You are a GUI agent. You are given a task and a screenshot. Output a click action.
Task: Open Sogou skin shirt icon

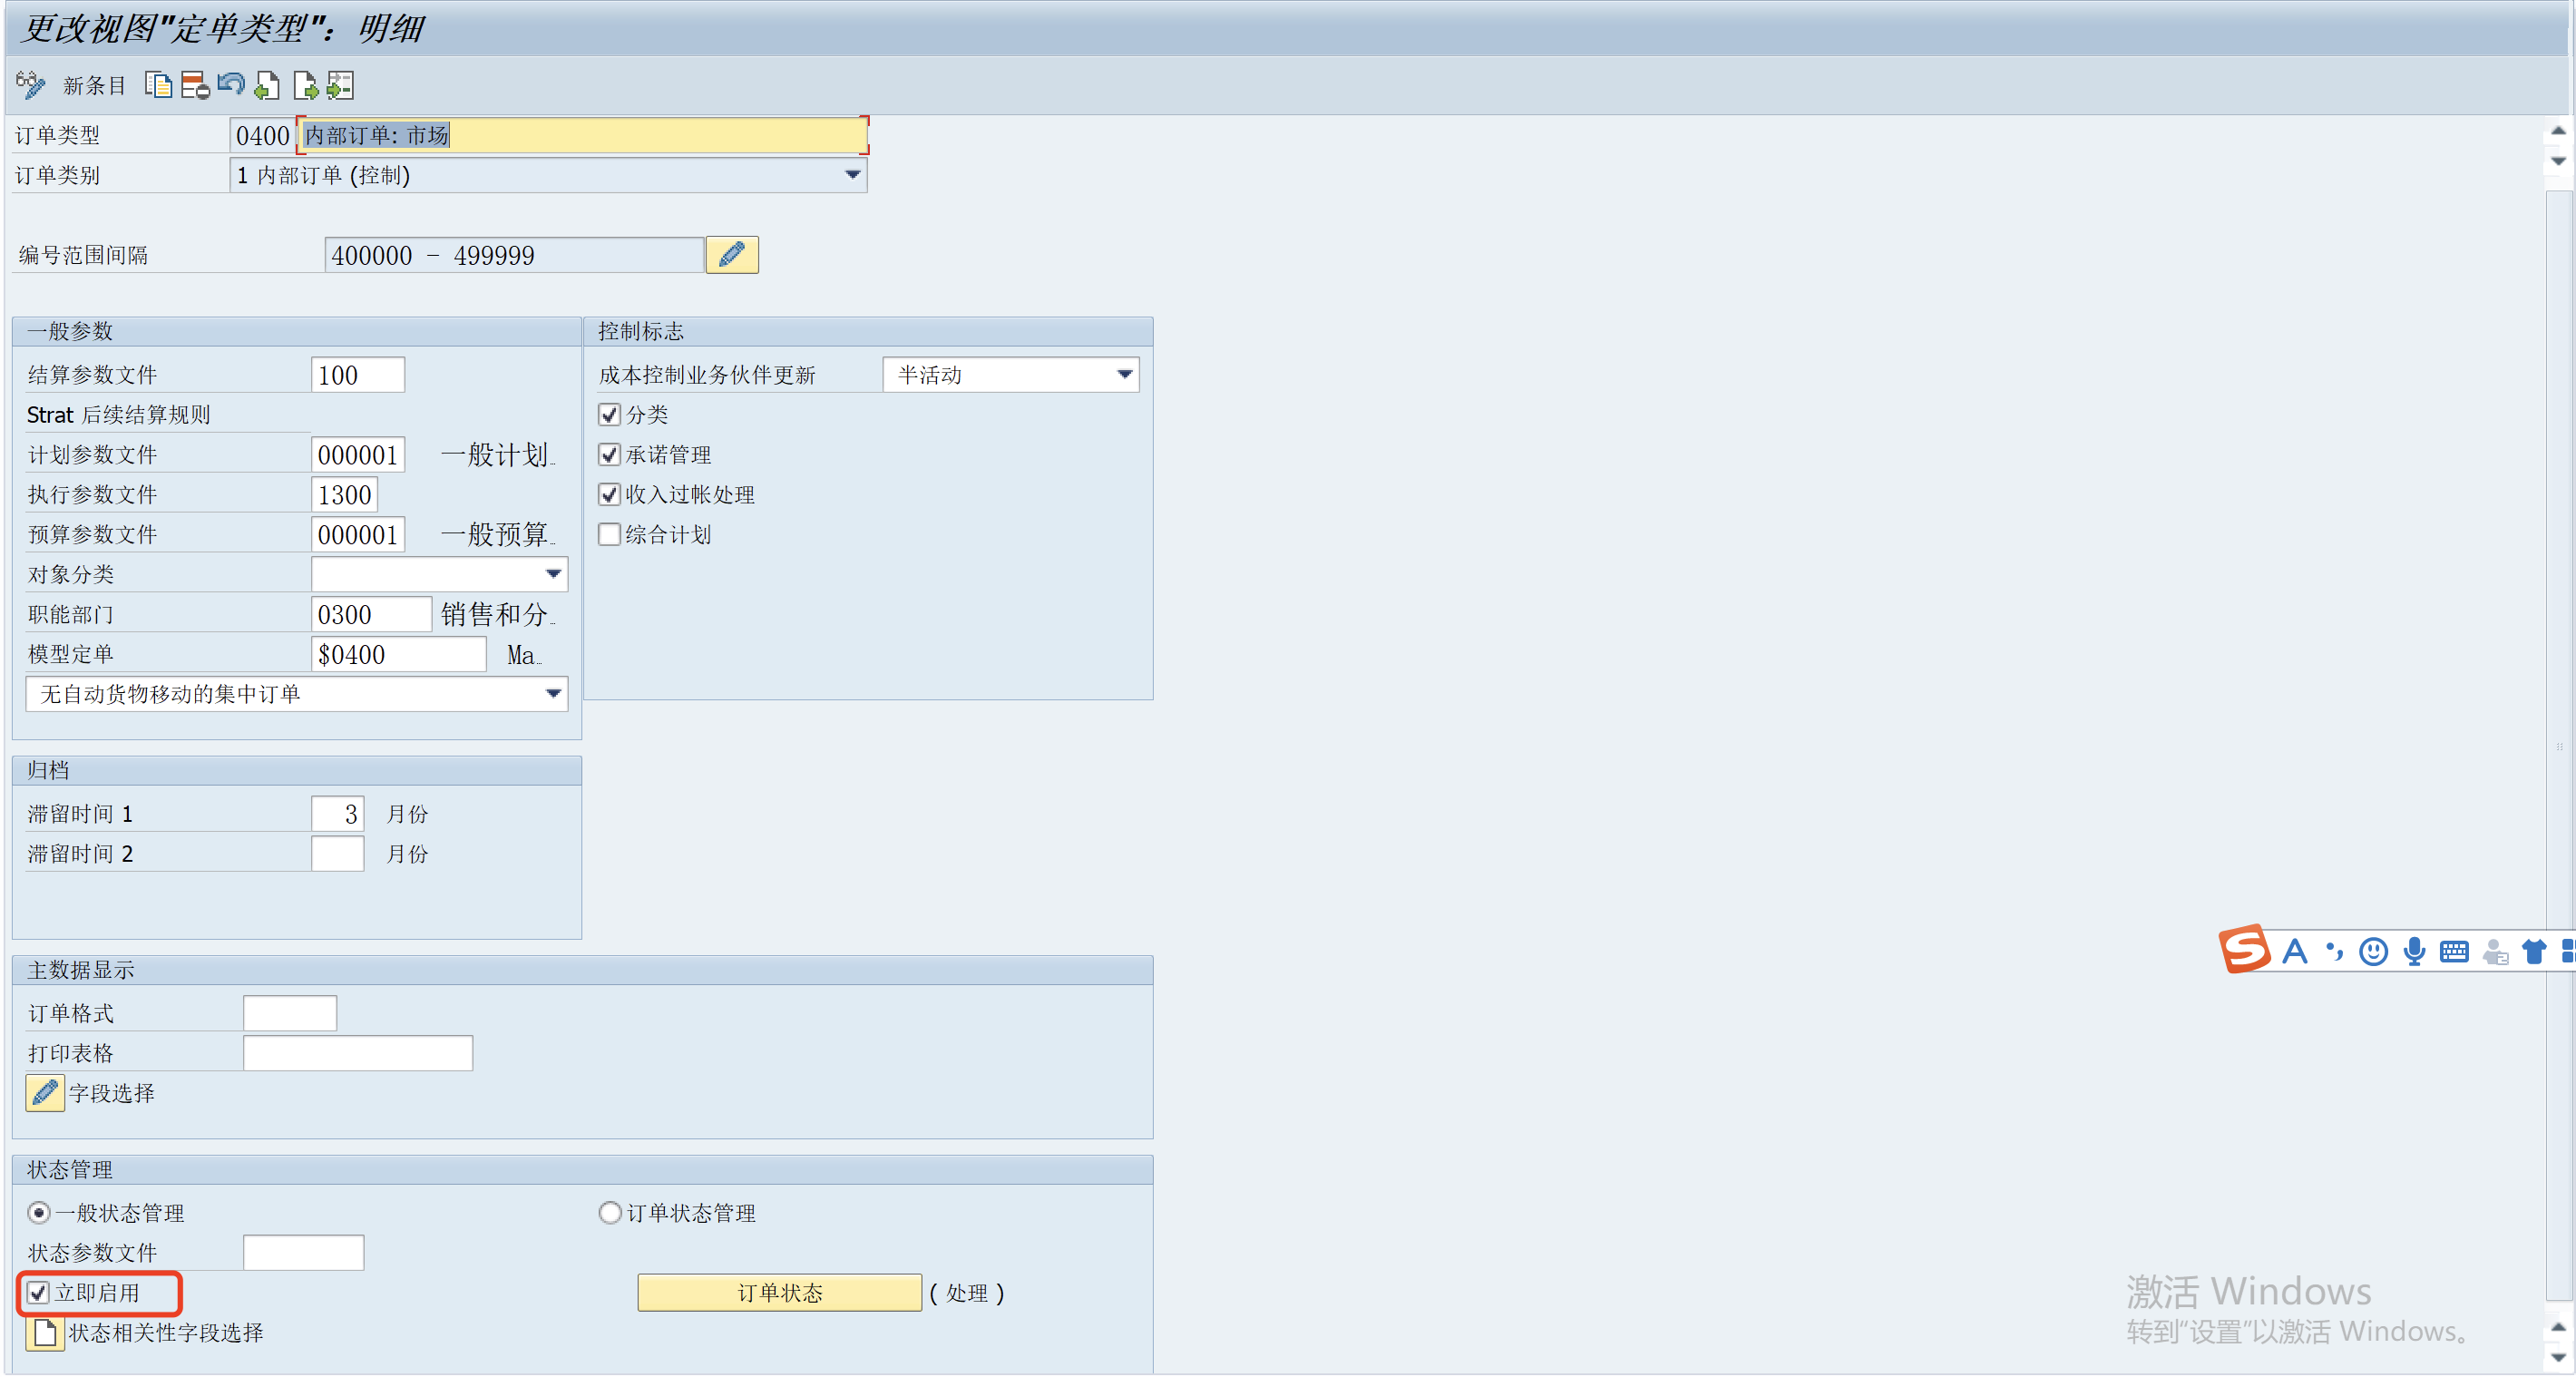[x=2534, y=951]
